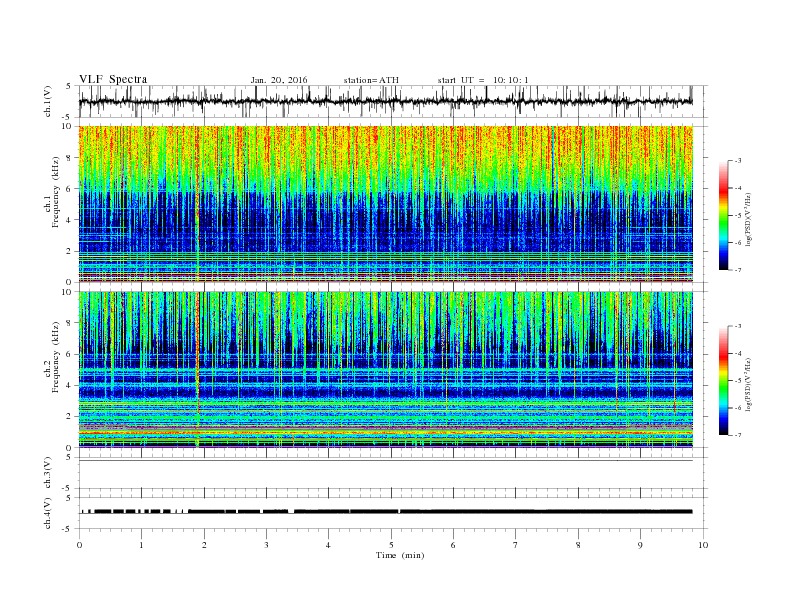Click inside the ch.1 spectrogram panel
The width and height of the screenshot is (792, 612).
[385, 204]
